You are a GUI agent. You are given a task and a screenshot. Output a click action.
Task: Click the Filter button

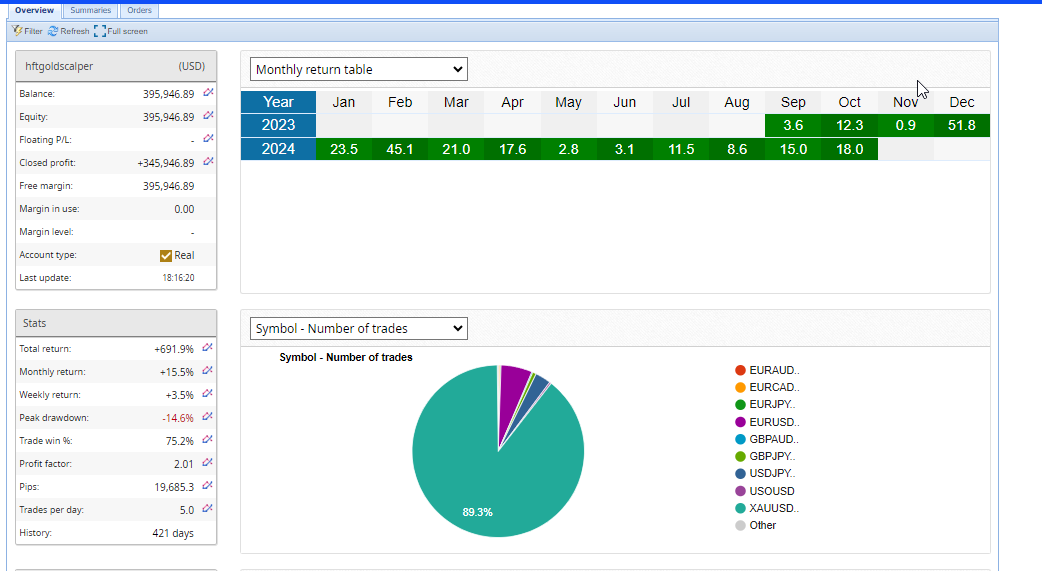tap(27, 31)
